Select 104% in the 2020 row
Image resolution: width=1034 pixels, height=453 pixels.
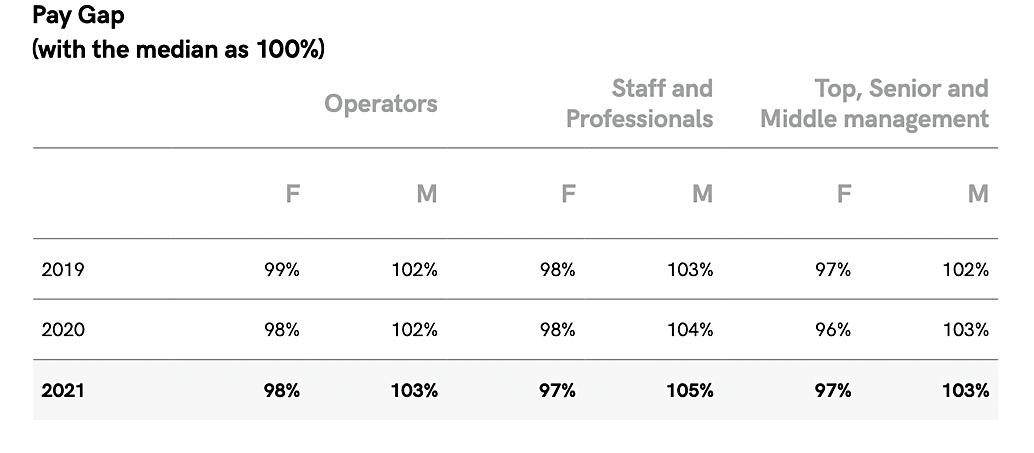pyautogui.click(x=690, y=330)
